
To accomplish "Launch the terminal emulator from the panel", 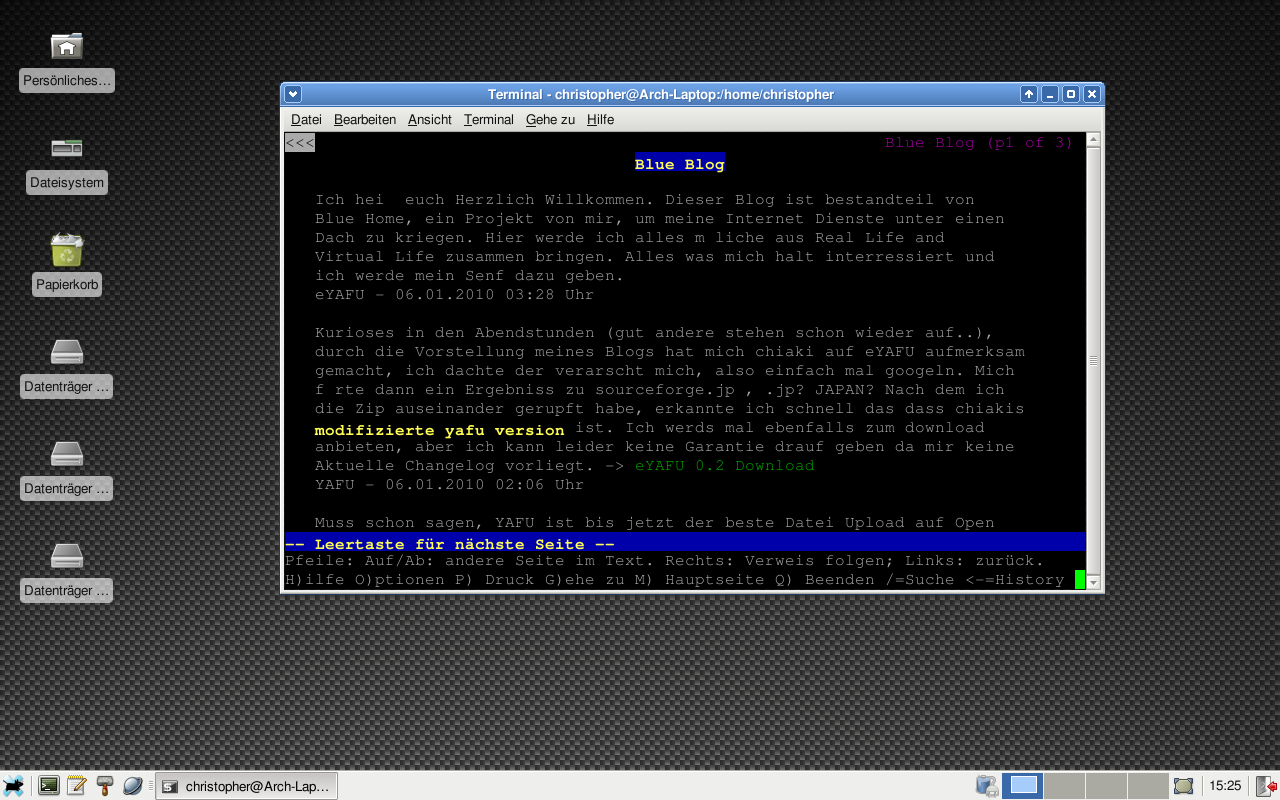I will pyautogui.click(x=48, y=786).
